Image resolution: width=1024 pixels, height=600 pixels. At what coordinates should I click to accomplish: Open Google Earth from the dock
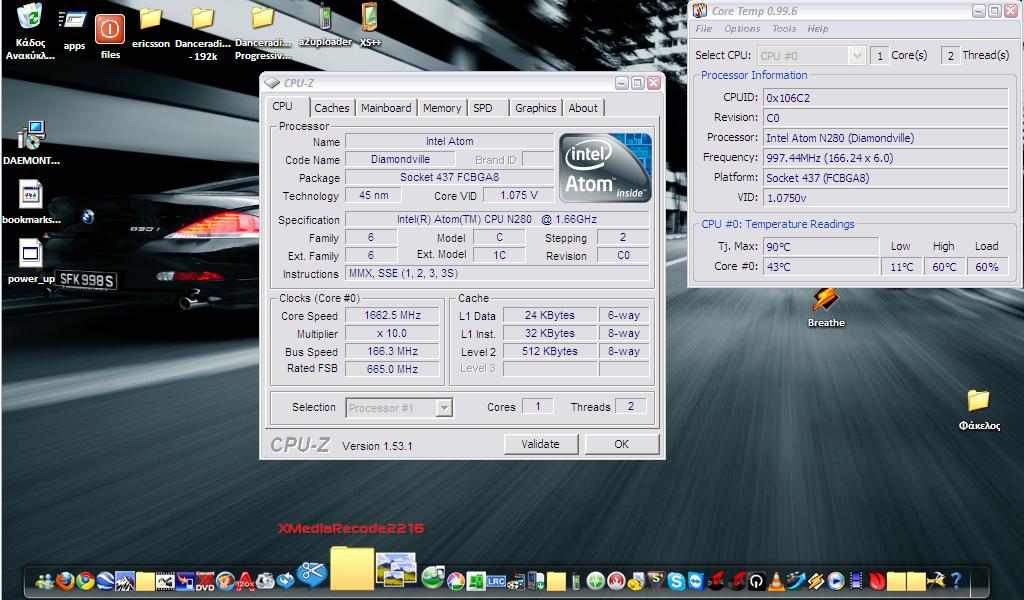click(104, 581)
